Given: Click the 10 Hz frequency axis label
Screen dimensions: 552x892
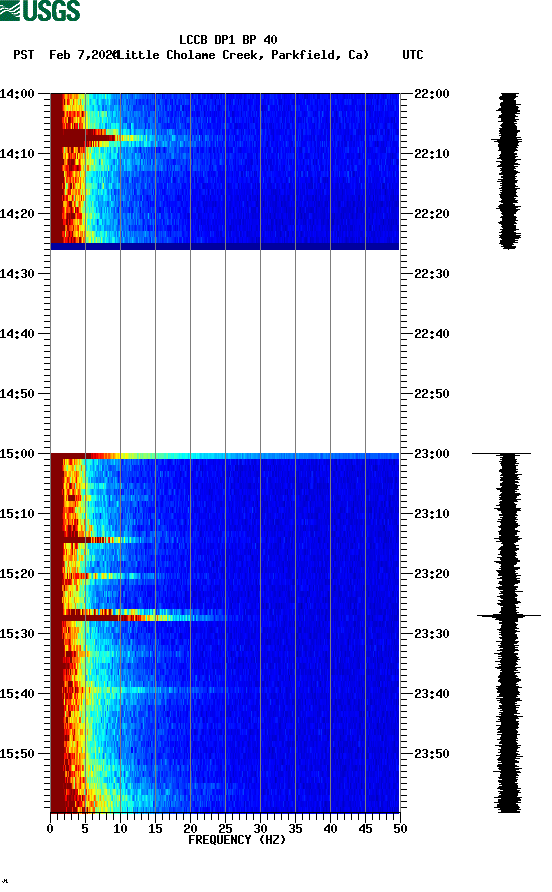Looking at the screenshot, I should click(120, 829).
